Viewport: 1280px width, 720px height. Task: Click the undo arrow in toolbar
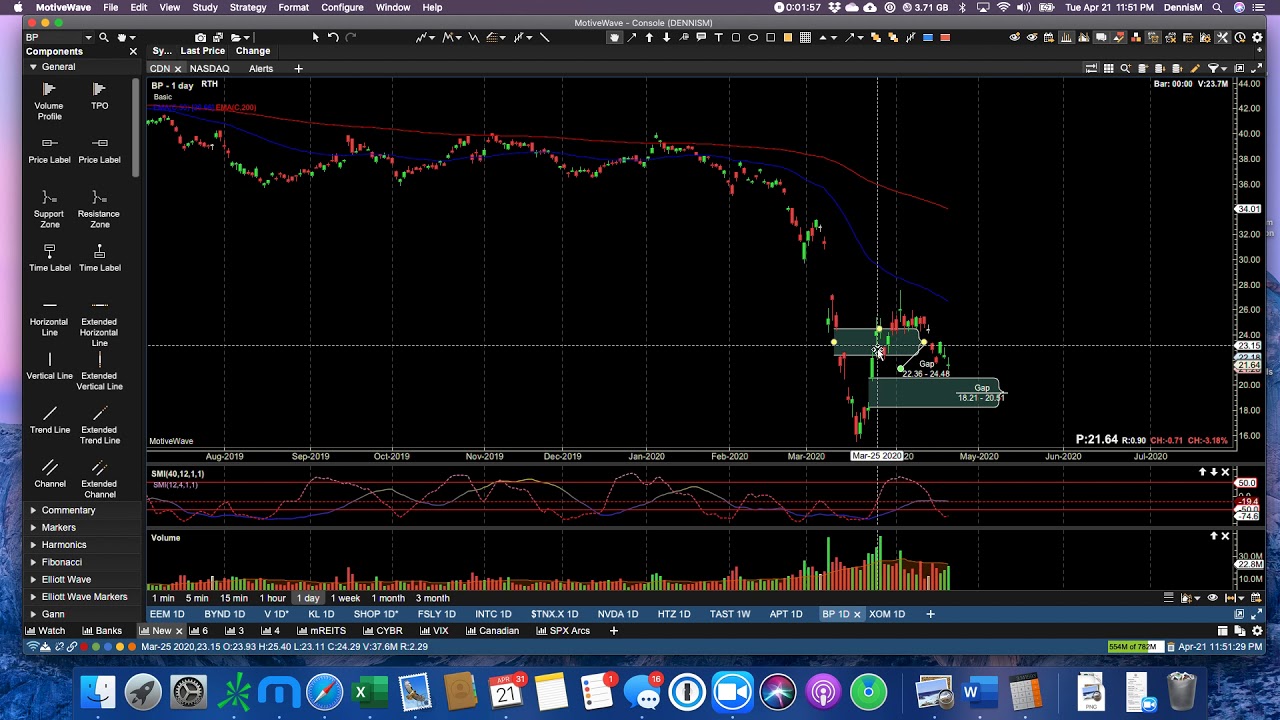point(333,37)
